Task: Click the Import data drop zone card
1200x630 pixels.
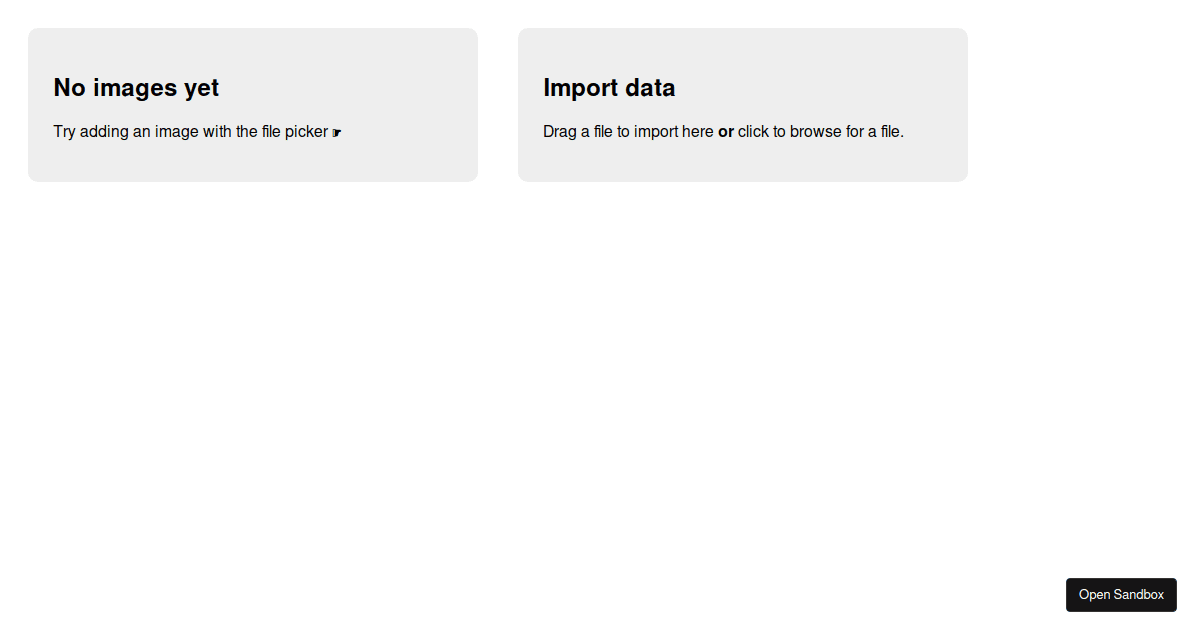Action: pyautogui.click(x=743, y=105)
